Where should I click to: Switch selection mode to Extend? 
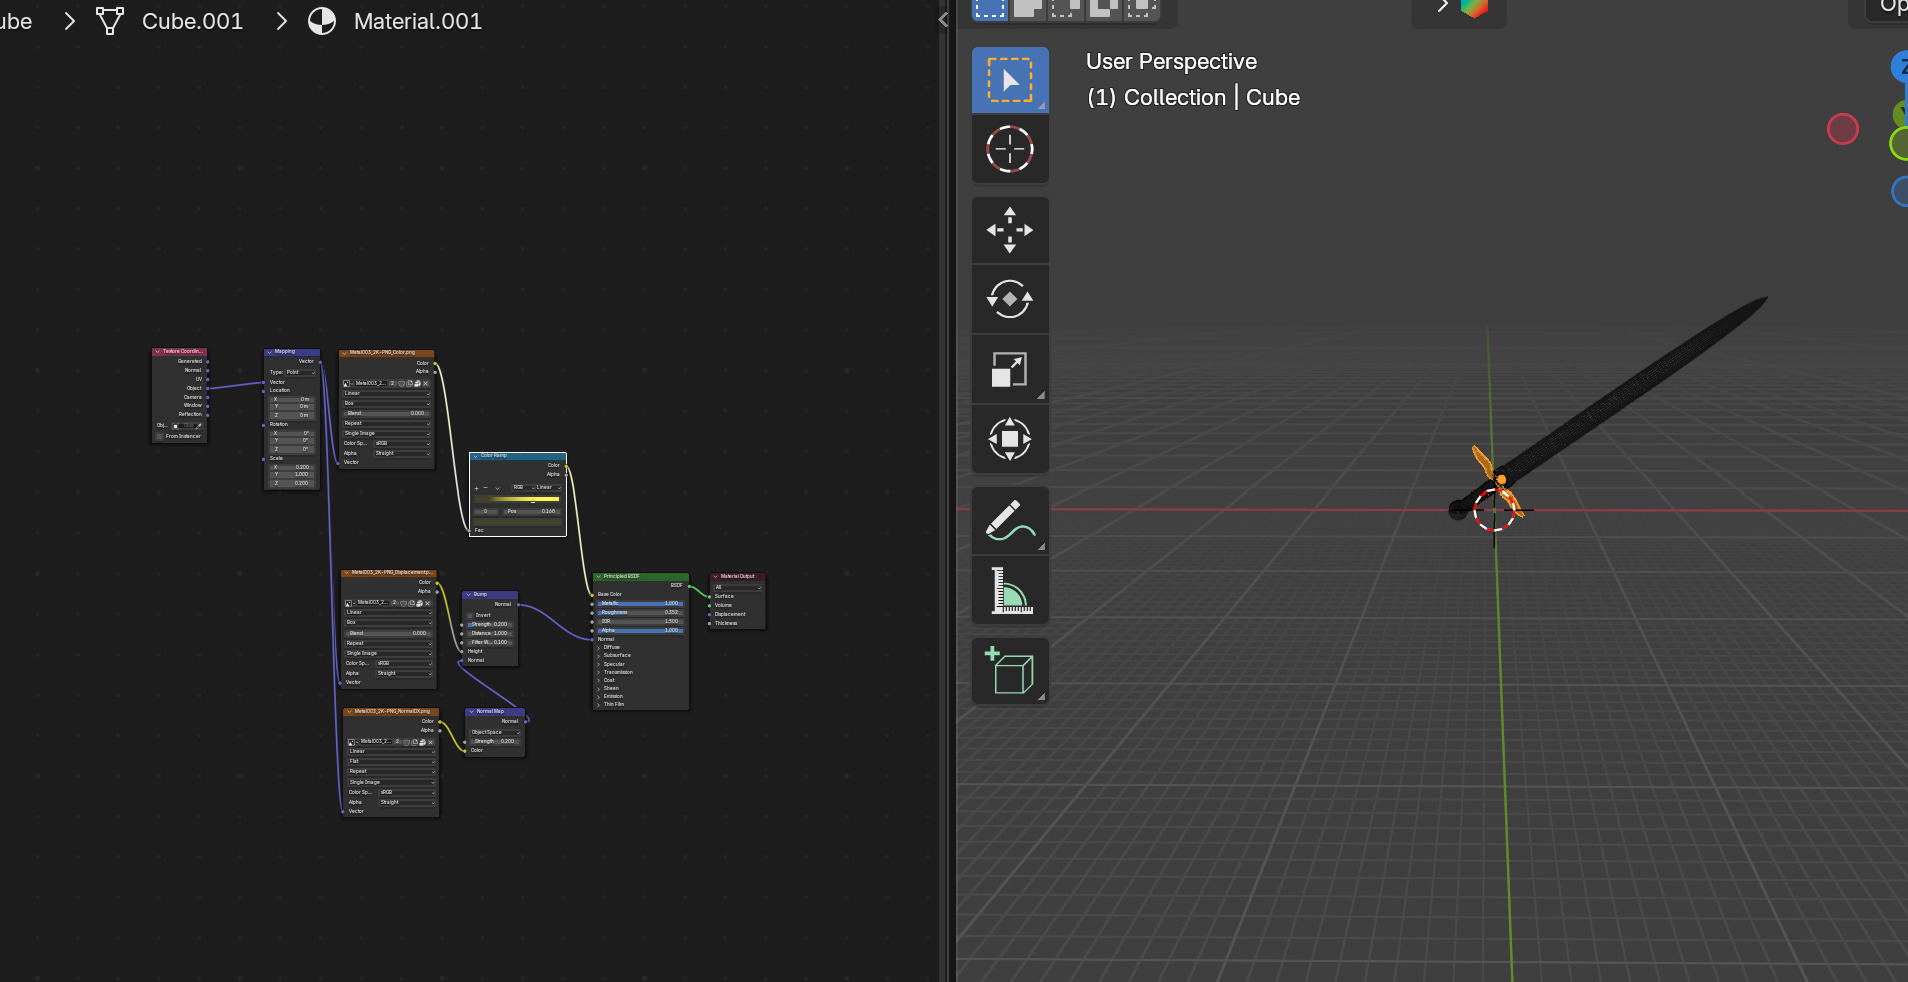coord(1028,8)
